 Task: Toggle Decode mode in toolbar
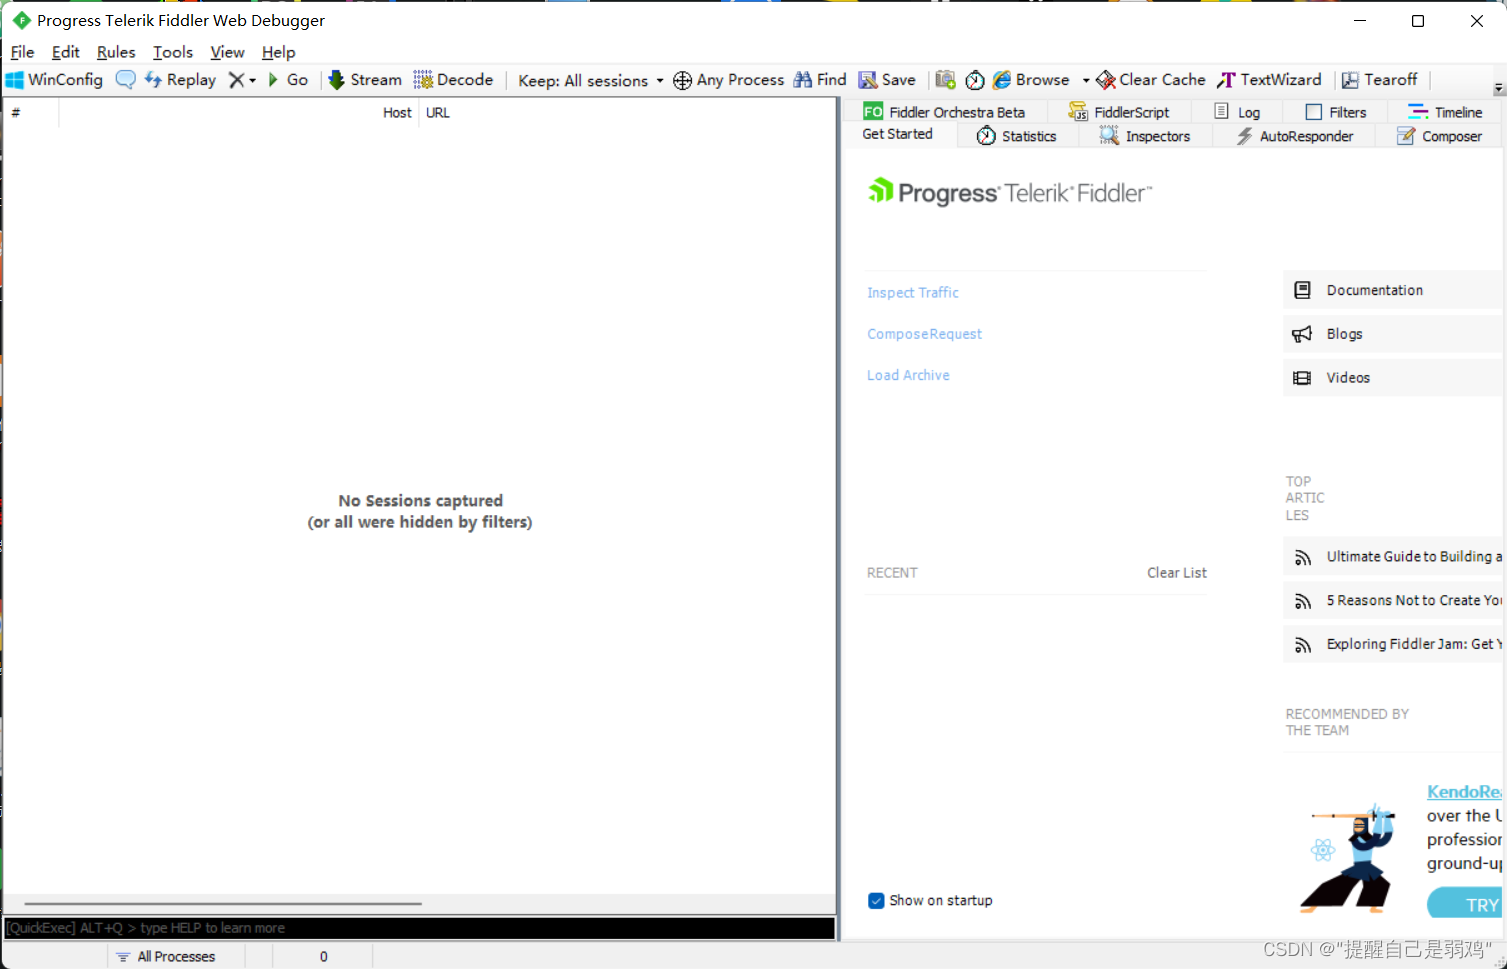tap(453, 80)
